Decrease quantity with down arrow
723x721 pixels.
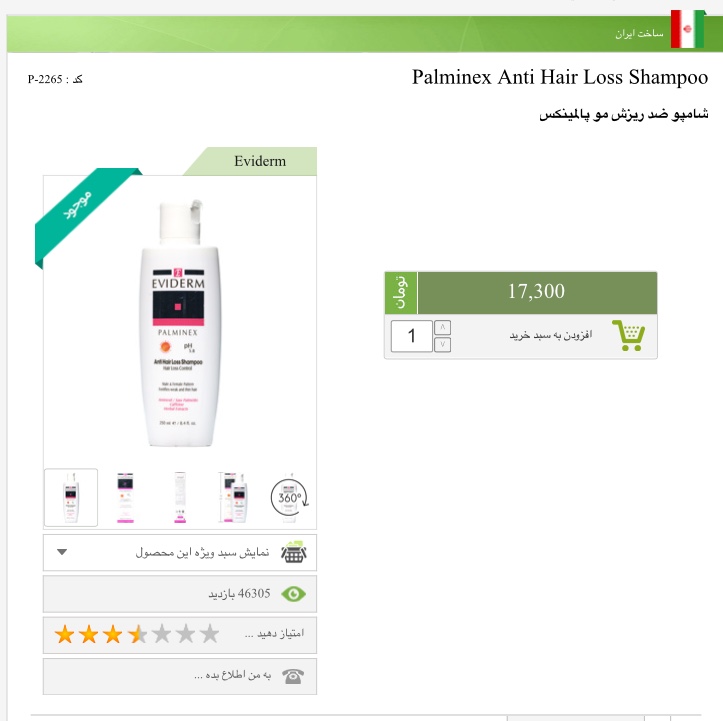[442, 344]
